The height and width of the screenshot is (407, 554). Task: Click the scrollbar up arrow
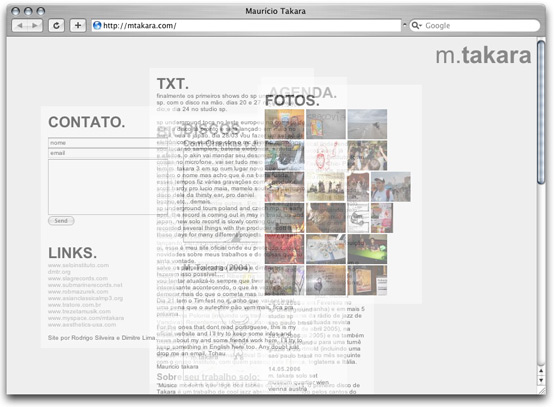(x=541, y=371)
